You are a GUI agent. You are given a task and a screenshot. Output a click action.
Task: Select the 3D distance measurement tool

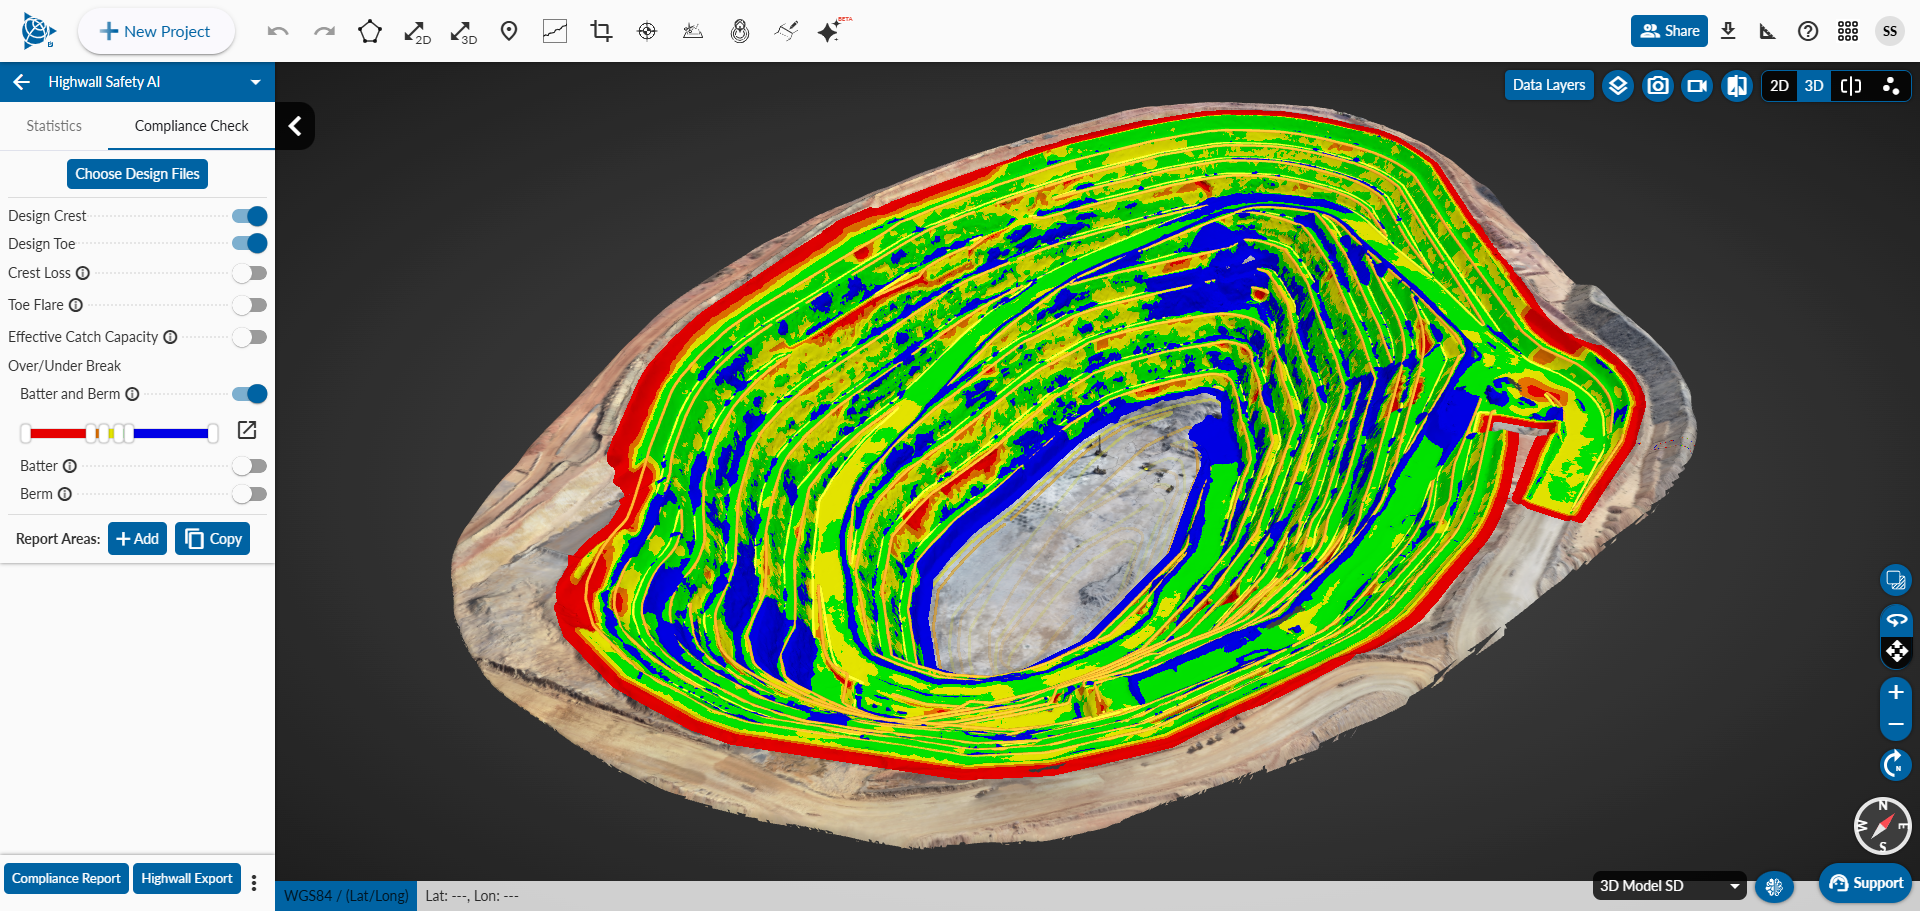click(x=463, y=32)
